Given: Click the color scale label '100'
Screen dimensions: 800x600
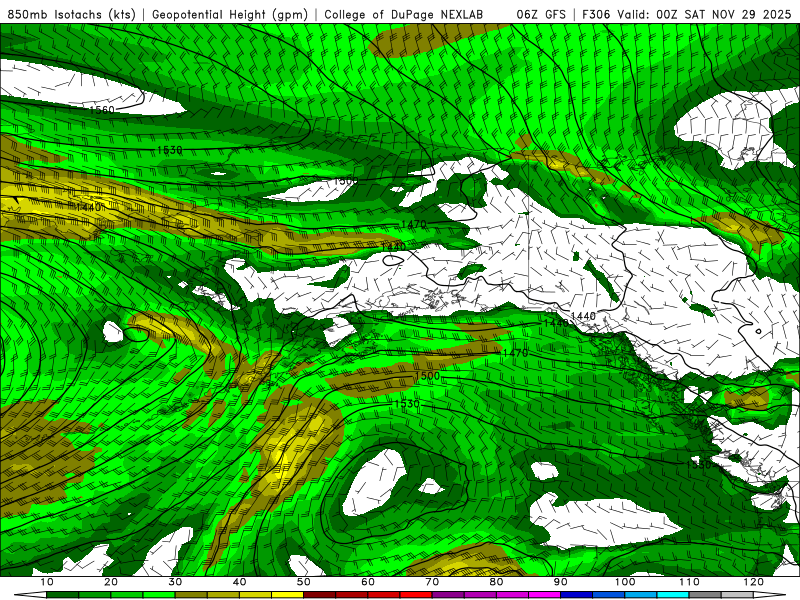Looking at the screenshot, I should (625, 582).
